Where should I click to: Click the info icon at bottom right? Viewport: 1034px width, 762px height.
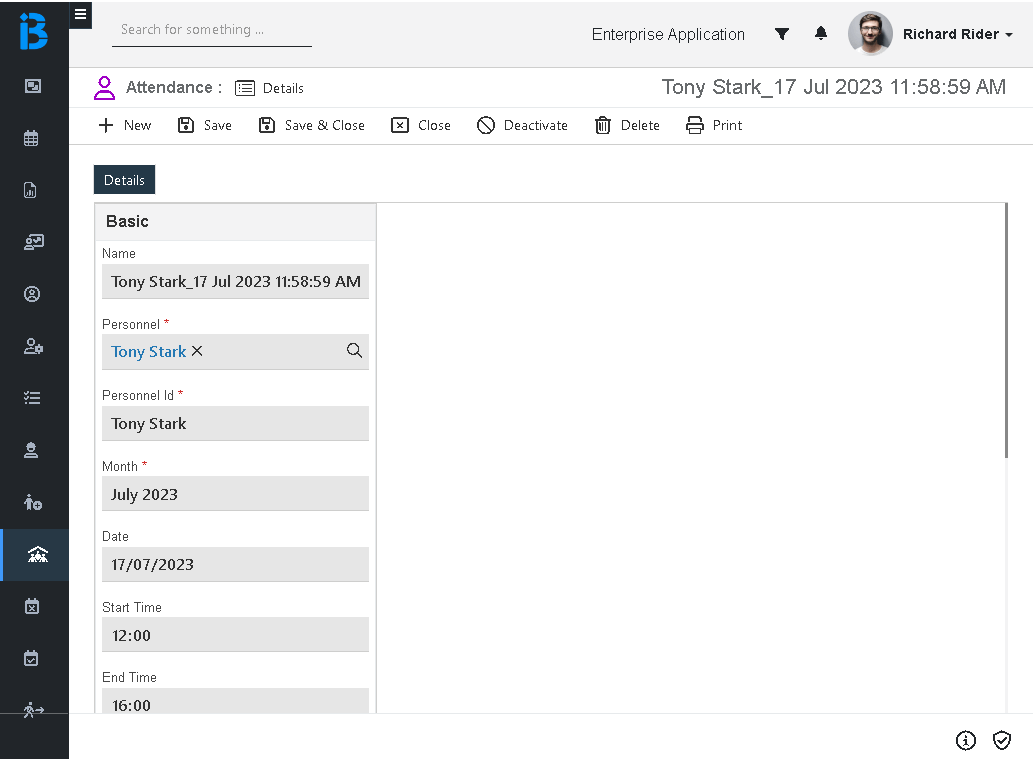coord(965,740)
